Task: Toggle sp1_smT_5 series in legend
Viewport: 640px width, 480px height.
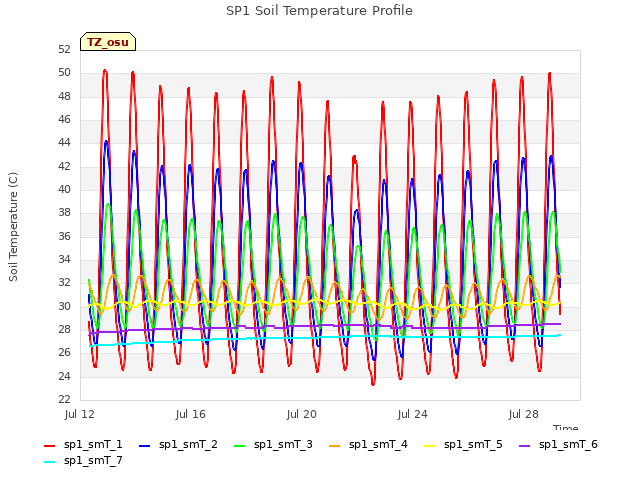Action: [463, 444]
